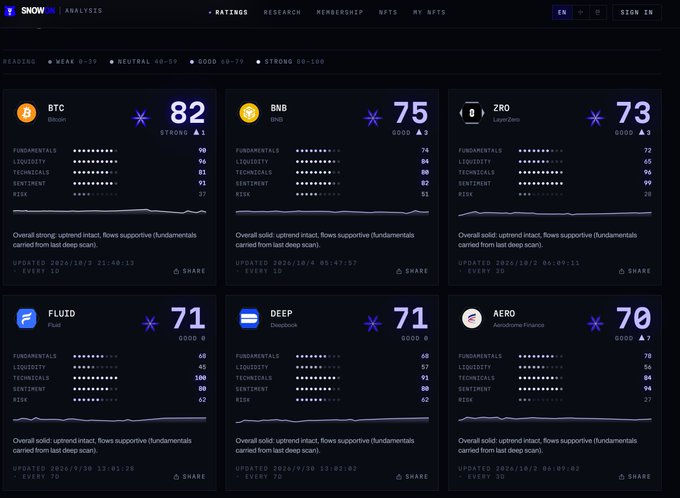The image size is (680, 498).
Task: Click the DEEP 'Updated 2026/9/30' timestamp
Action: [296, 469]
